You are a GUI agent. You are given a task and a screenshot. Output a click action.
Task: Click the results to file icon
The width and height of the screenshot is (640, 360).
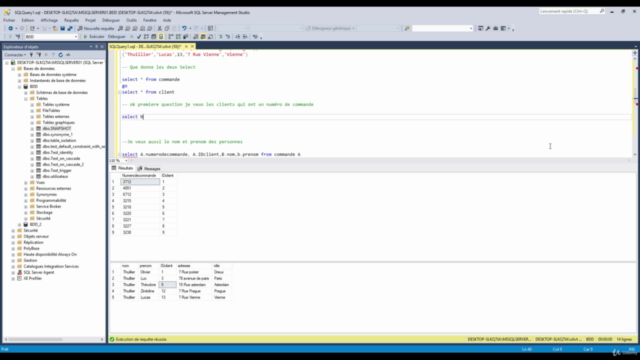pos(211,37)
